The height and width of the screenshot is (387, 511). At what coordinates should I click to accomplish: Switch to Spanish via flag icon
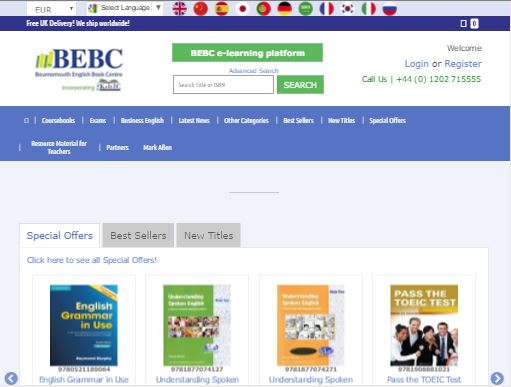click(222, 9)
